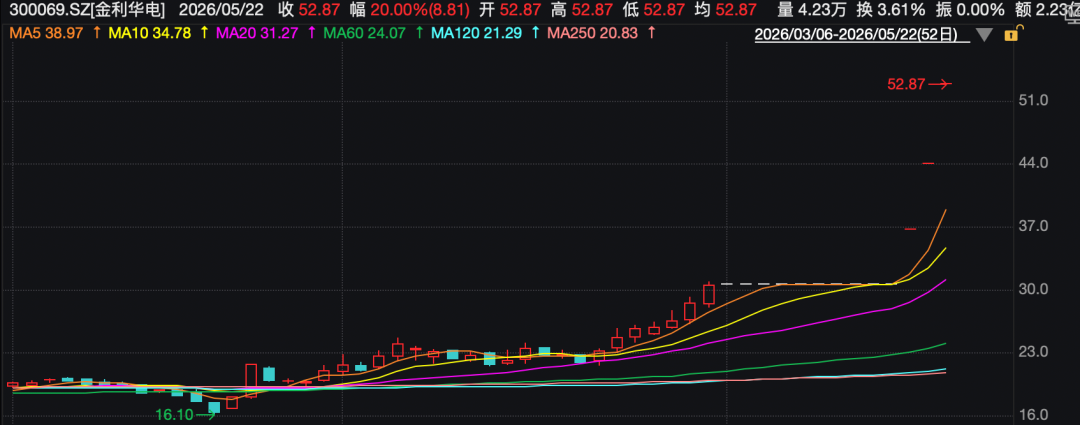The width and height of the screenshot is (1080, 425).
Task: Click the 37.0 price axis label
Action: (x=1034, y=227)
